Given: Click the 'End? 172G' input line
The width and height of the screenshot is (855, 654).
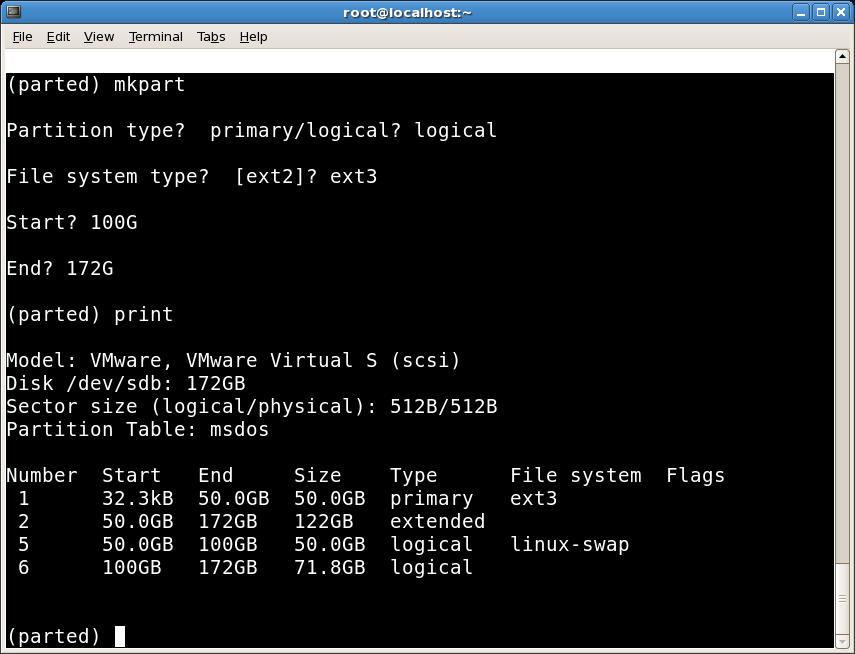Looking at the screenshot, I should pos(58,268).
